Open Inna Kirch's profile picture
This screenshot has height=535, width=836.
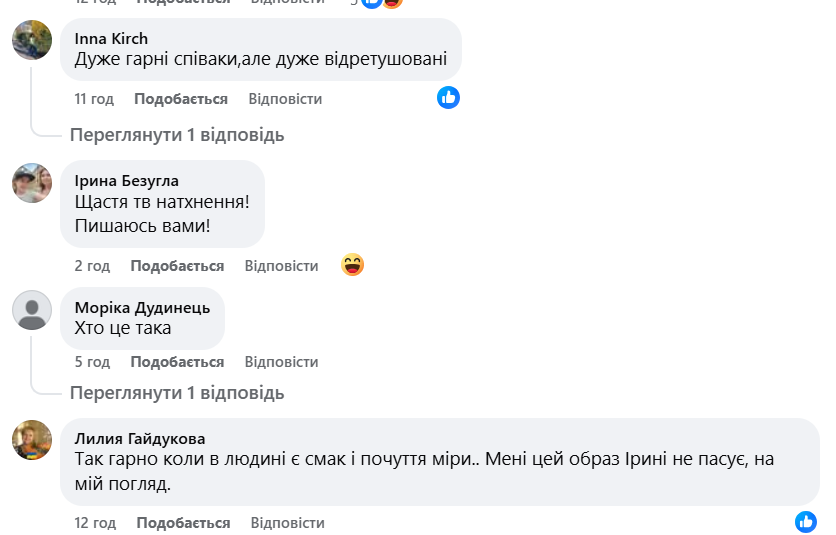point(32,40)
